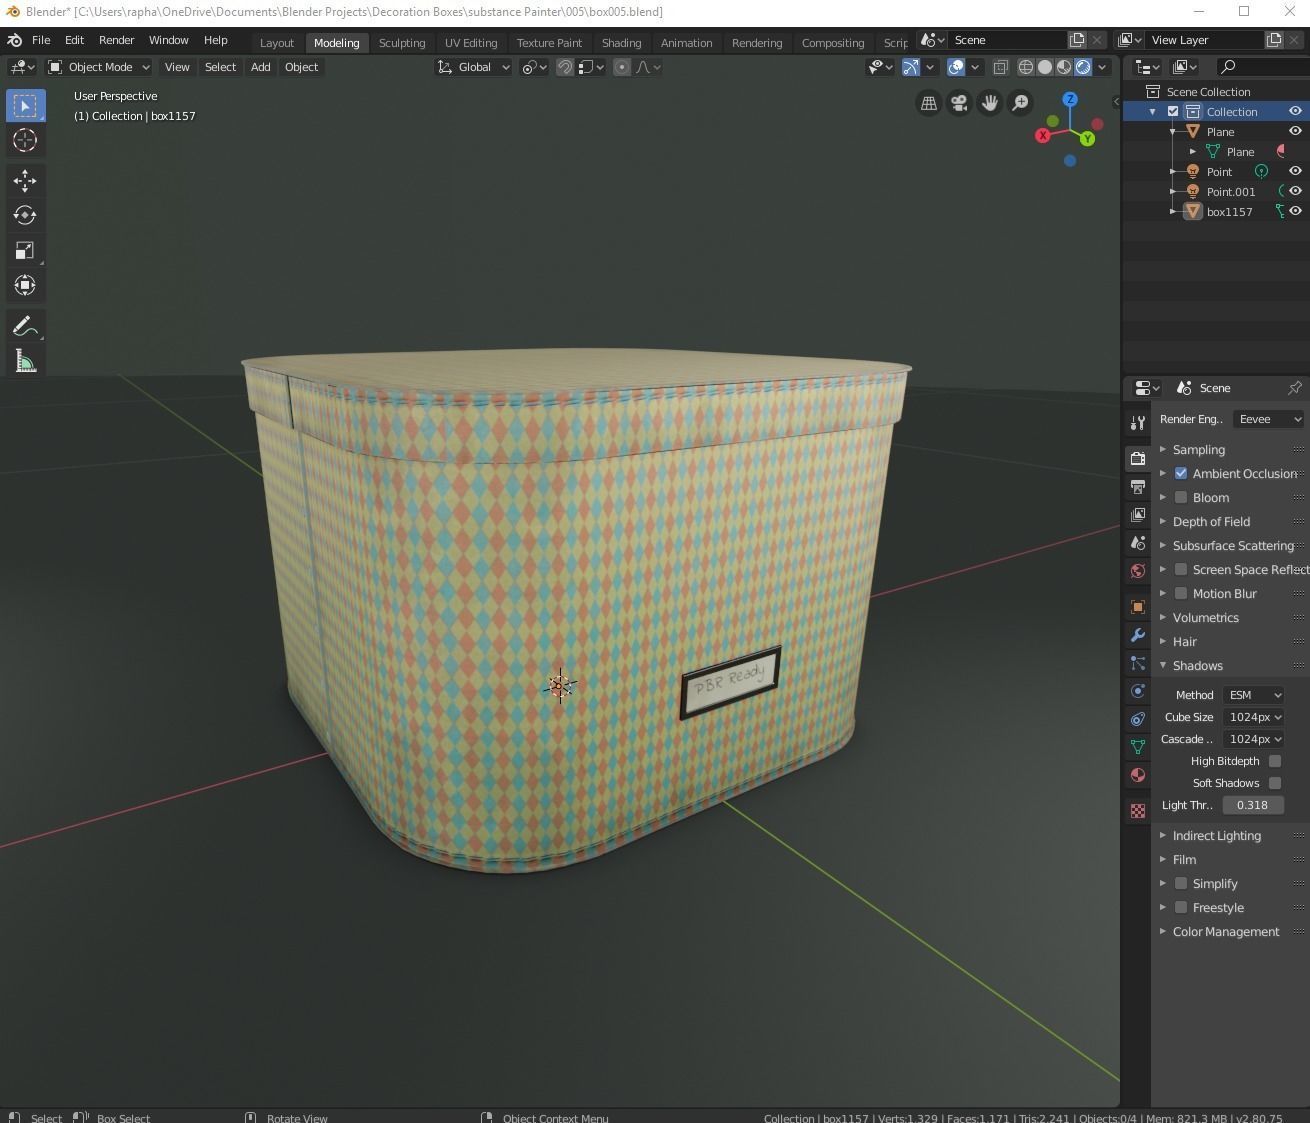This screenshot has width=1310, height=1123.
Task: Open the Material properties tab icon
Action: click(x=1138, y=775)
